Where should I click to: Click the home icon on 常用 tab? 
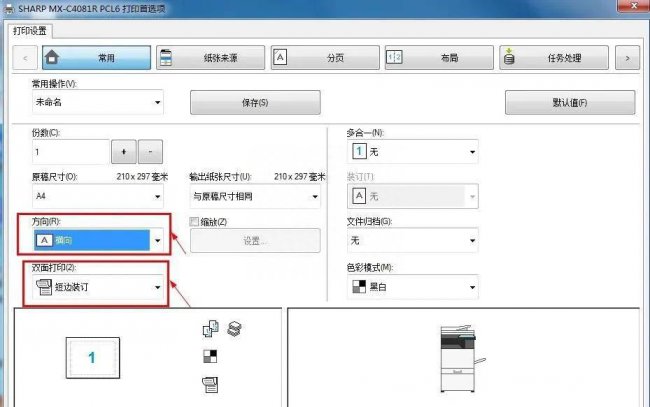click(52, 57)
